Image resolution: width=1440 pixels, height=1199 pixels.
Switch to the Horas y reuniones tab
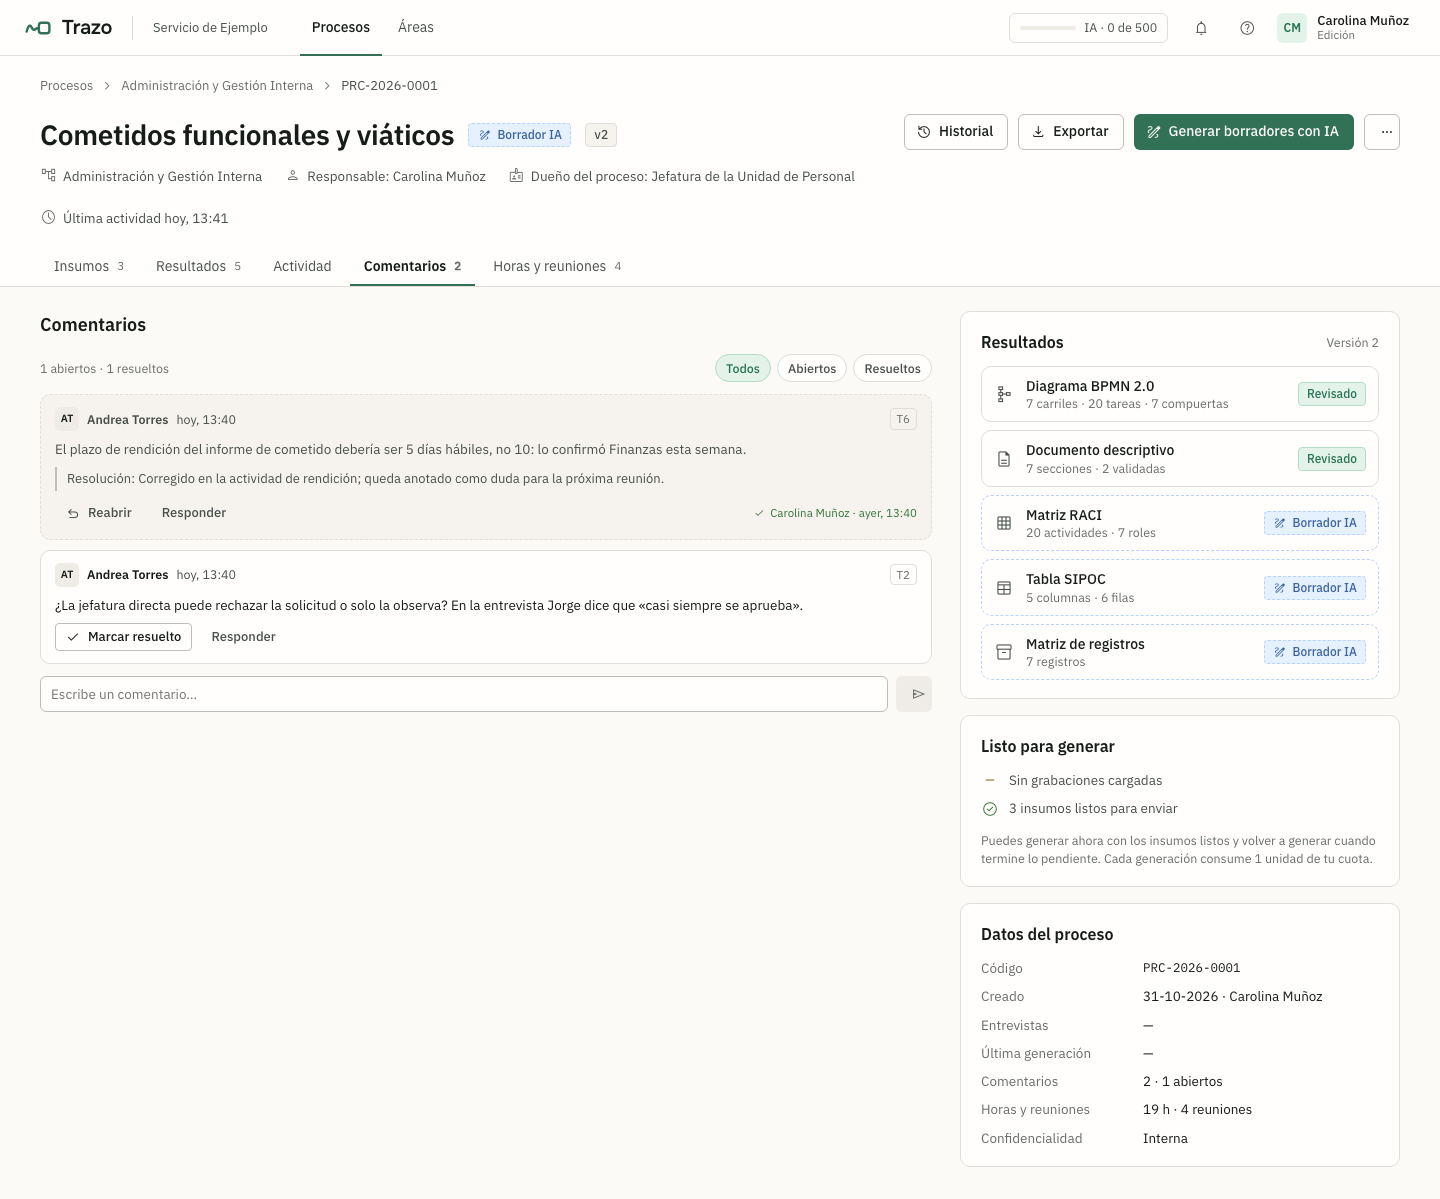557,266
